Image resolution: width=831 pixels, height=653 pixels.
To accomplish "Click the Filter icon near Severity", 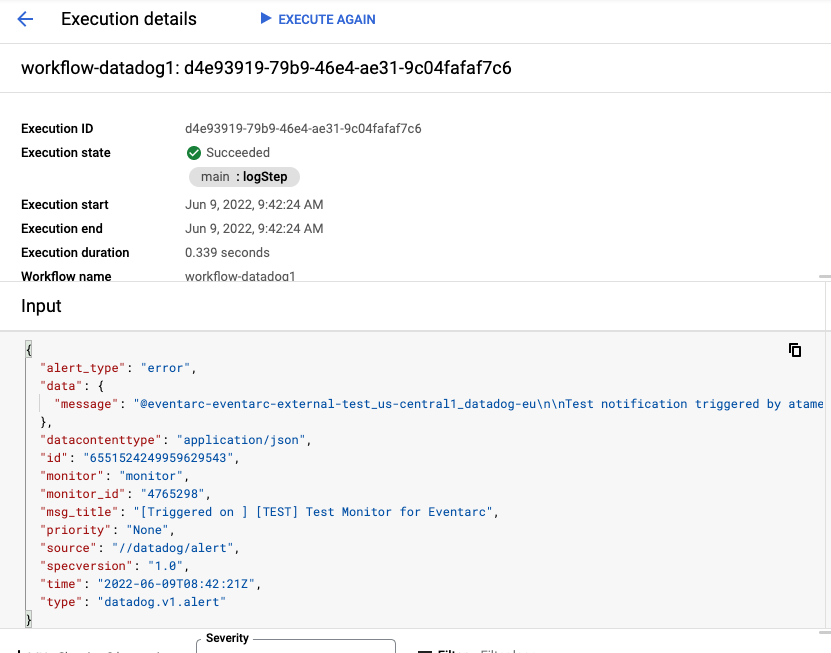I will [x=423, y=650].
